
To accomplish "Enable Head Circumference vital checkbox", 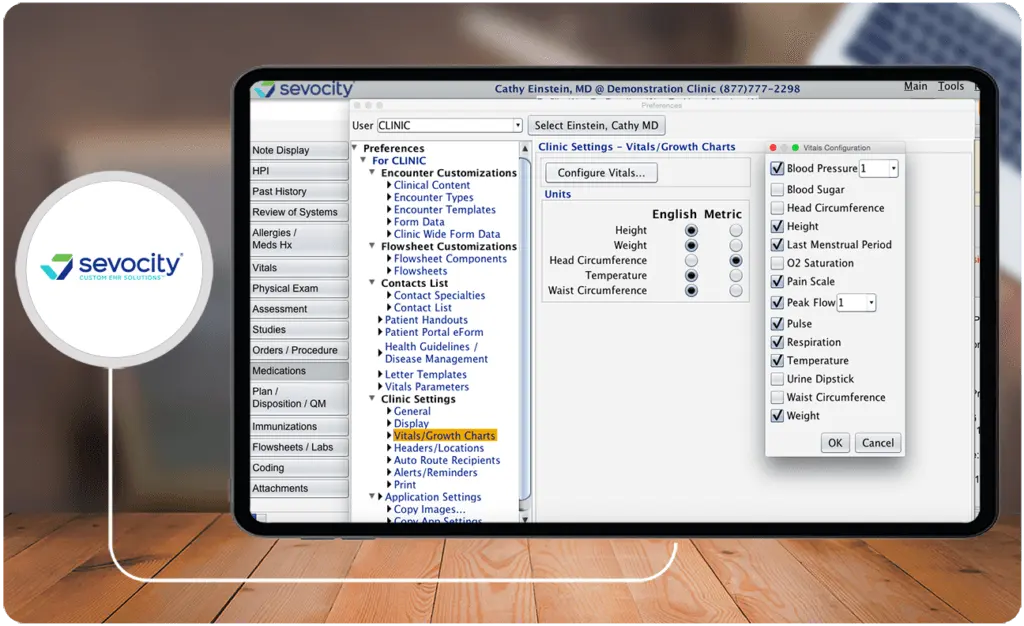I will tap(777, 208).
